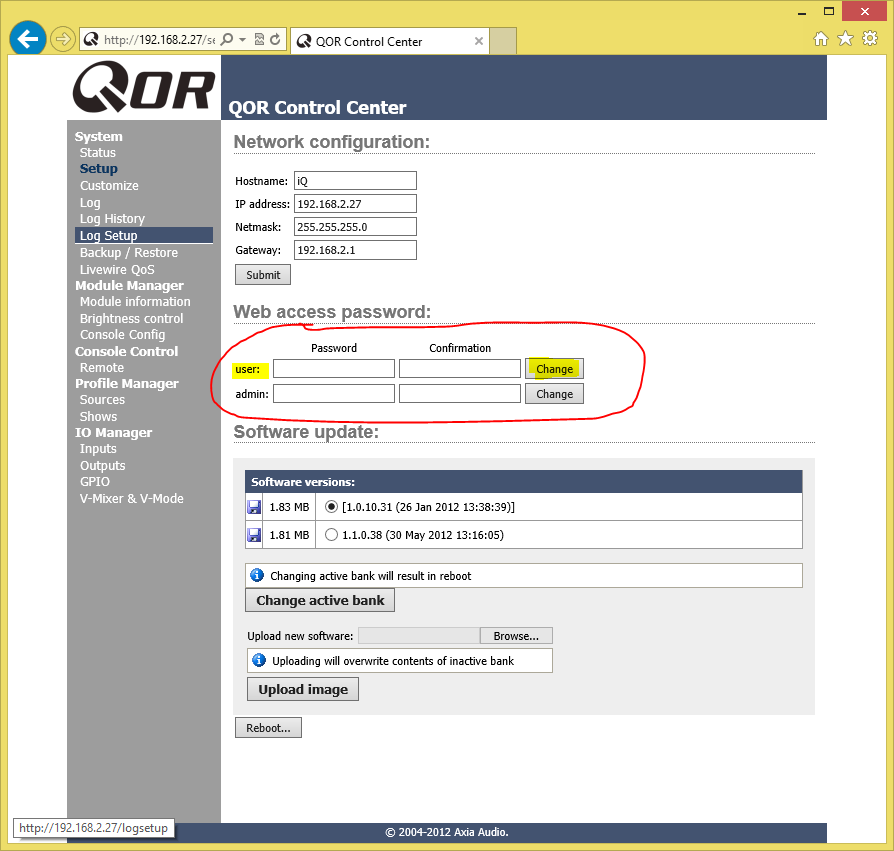Open the Setup link in sidebar
894x851 pixels.
click(99, 169)
